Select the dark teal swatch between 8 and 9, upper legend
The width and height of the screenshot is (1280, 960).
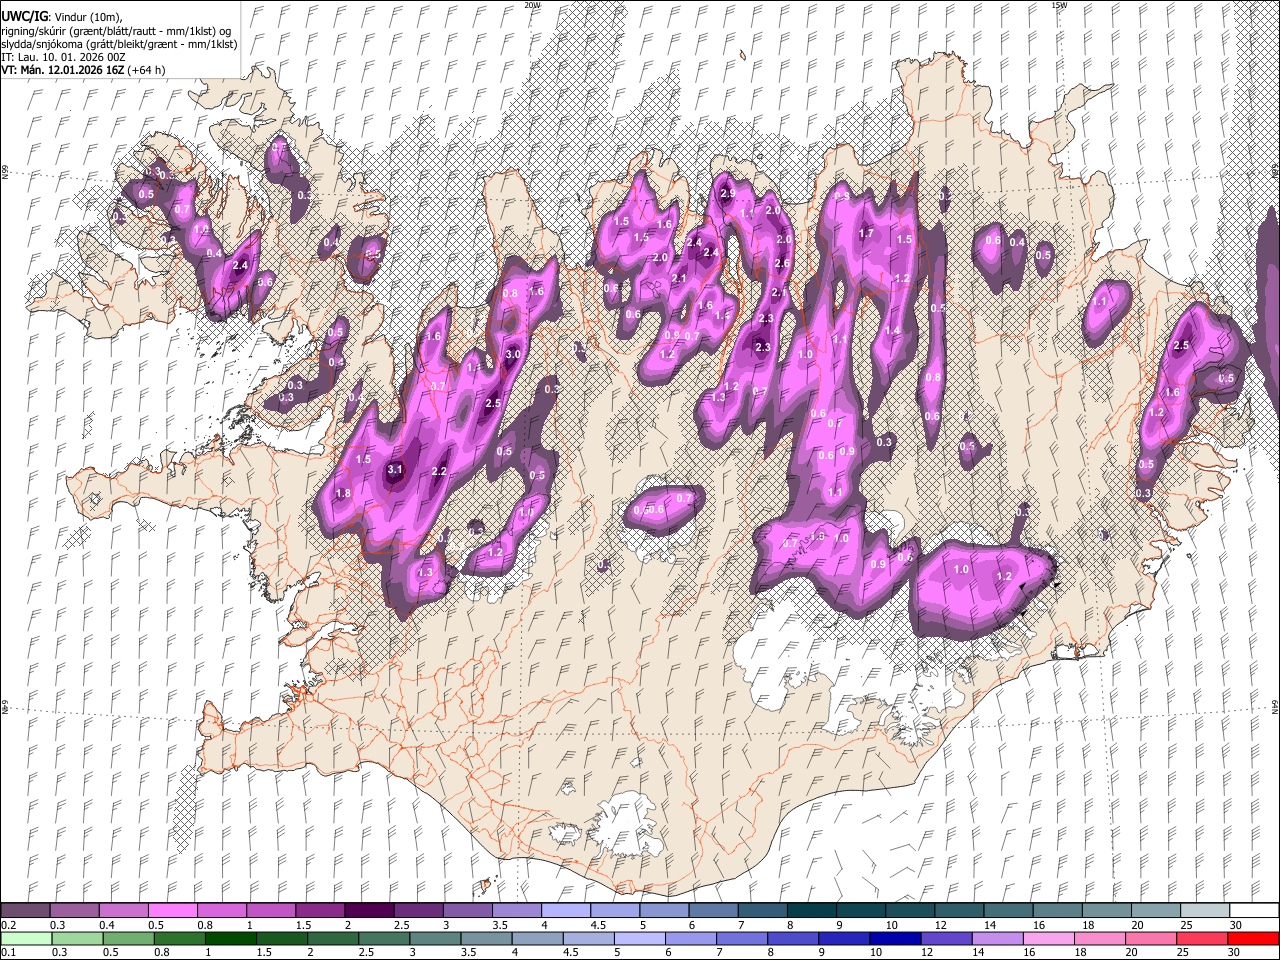[x=812, y=911]
